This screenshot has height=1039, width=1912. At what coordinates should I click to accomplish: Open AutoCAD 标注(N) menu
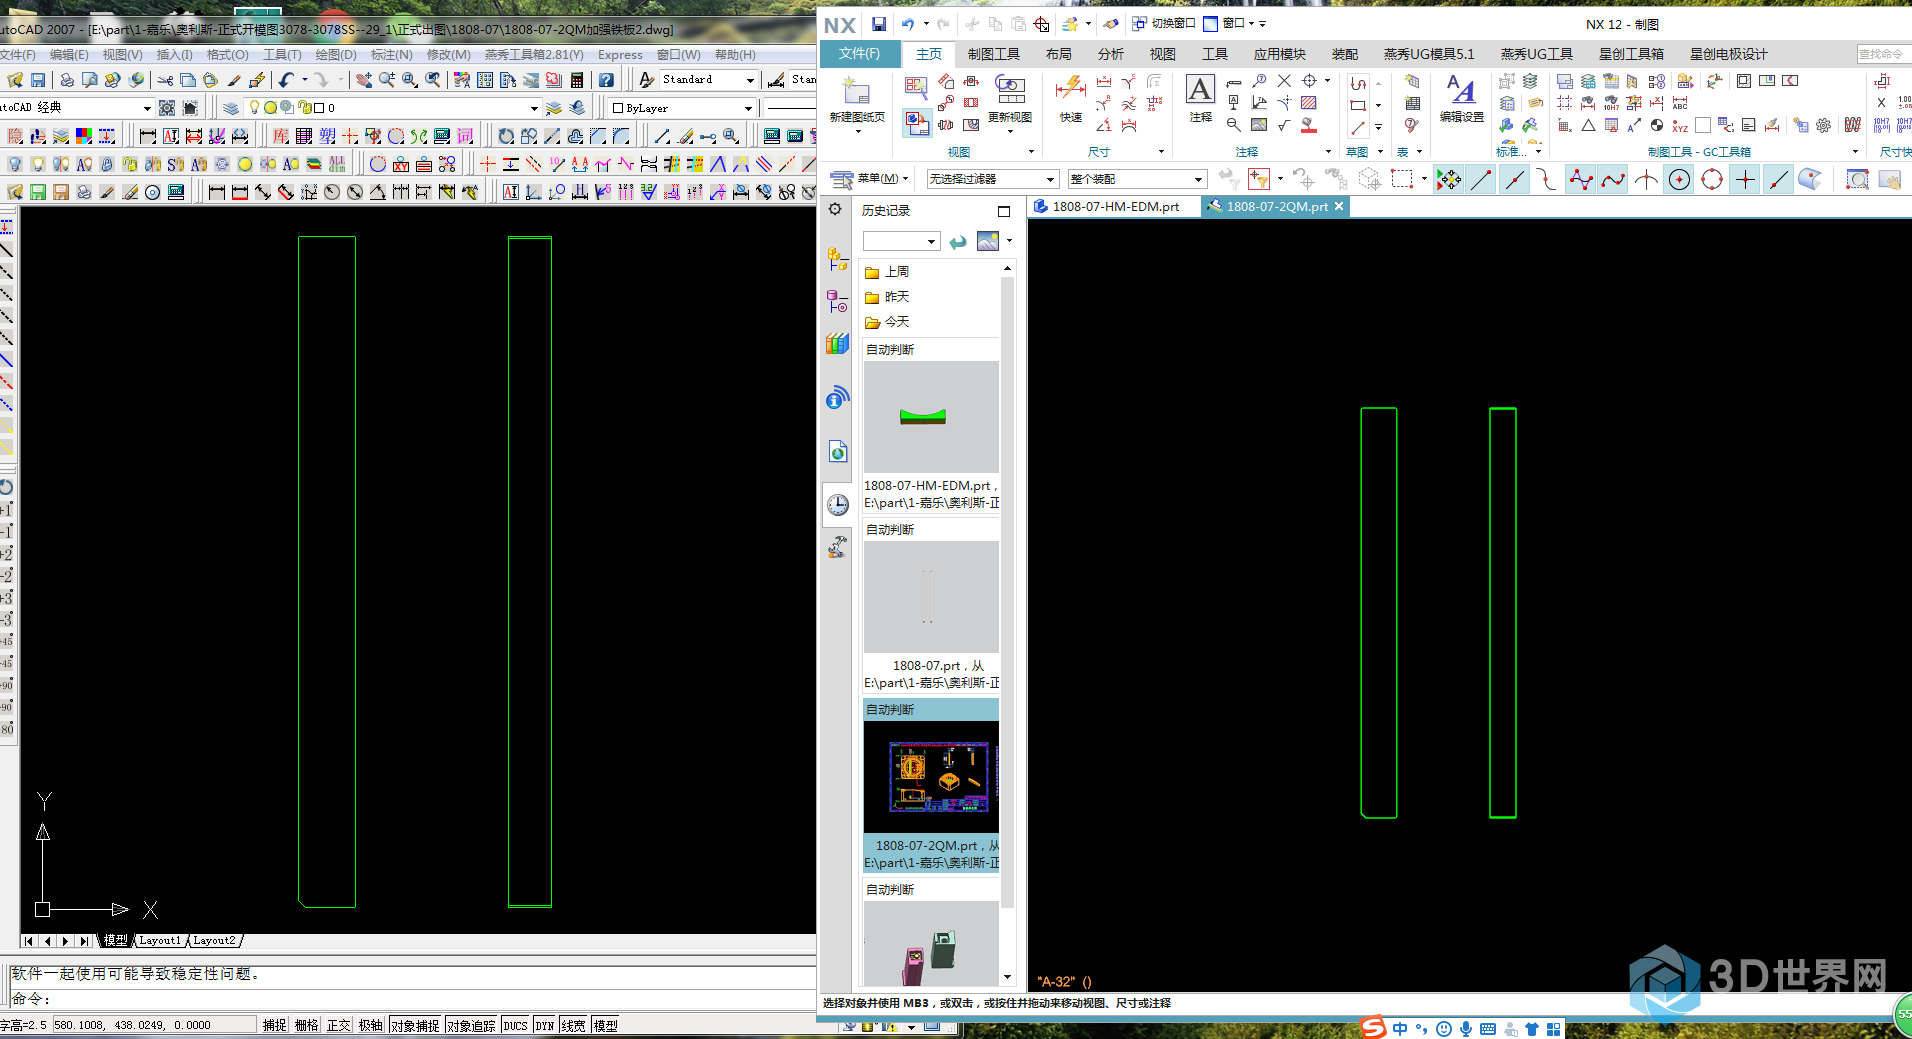point(391,55)
